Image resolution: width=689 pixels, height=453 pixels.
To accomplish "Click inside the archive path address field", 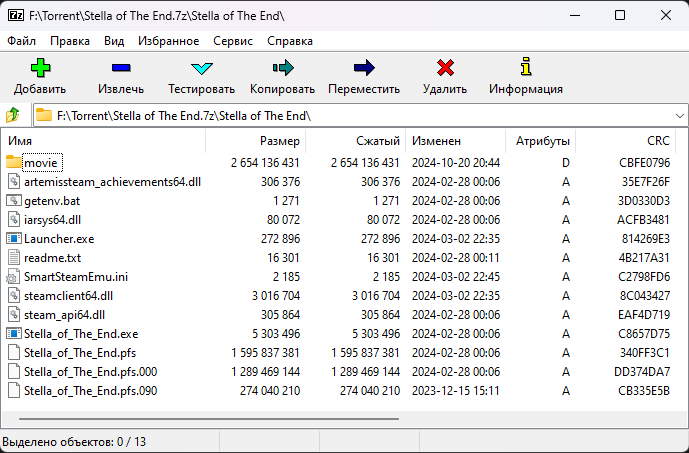I will [350, 115].
